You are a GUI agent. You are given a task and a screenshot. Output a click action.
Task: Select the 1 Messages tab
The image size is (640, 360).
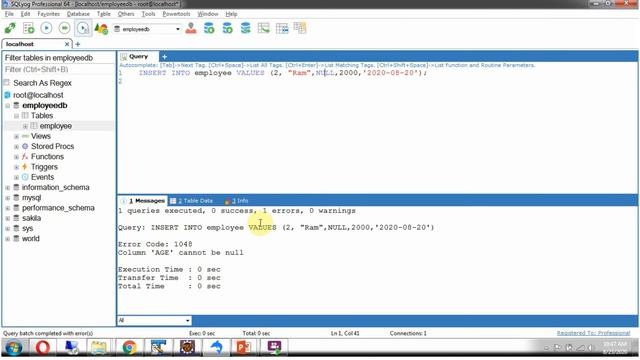pos(143,201)
